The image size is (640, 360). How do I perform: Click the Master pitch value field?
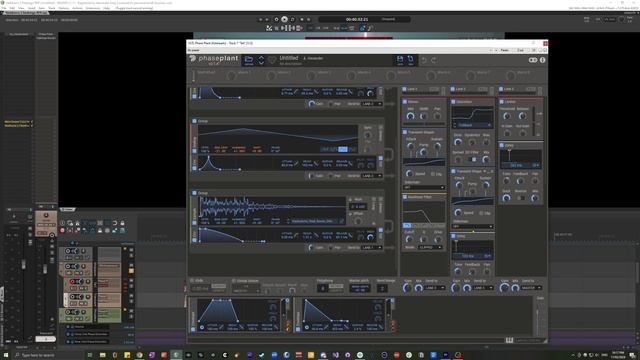[360, 288]
